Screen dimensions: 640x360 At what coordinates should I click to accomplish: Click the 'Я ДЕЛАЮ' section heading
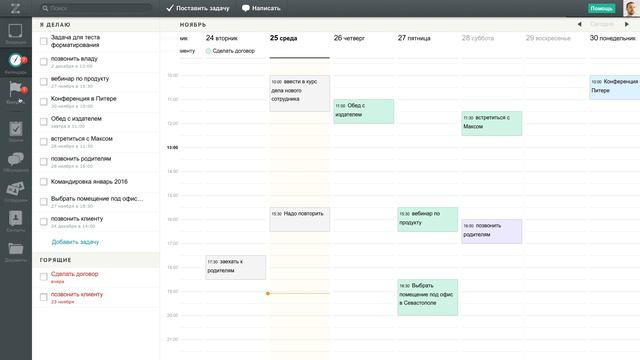[55, 24]
